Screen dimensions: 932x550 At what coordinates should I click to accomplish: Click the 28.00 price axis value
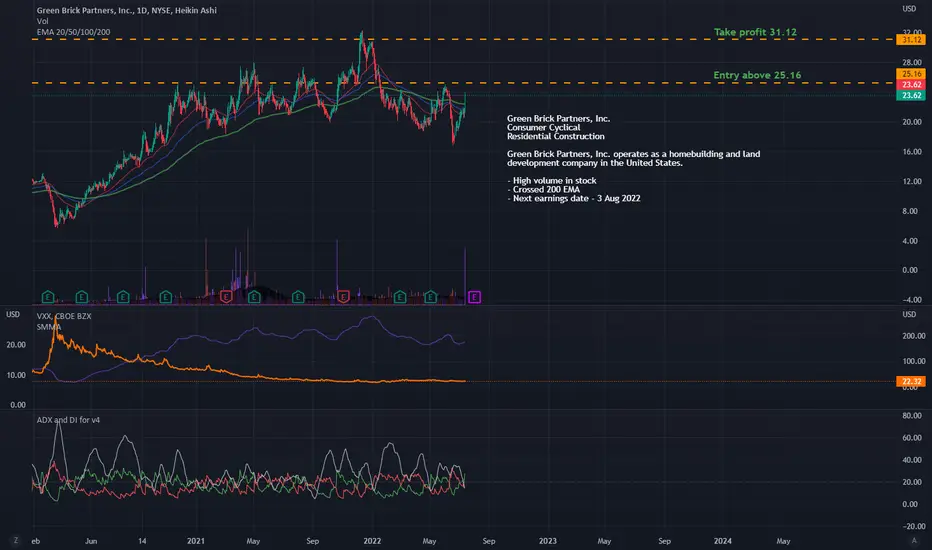(x=911, y=62)
